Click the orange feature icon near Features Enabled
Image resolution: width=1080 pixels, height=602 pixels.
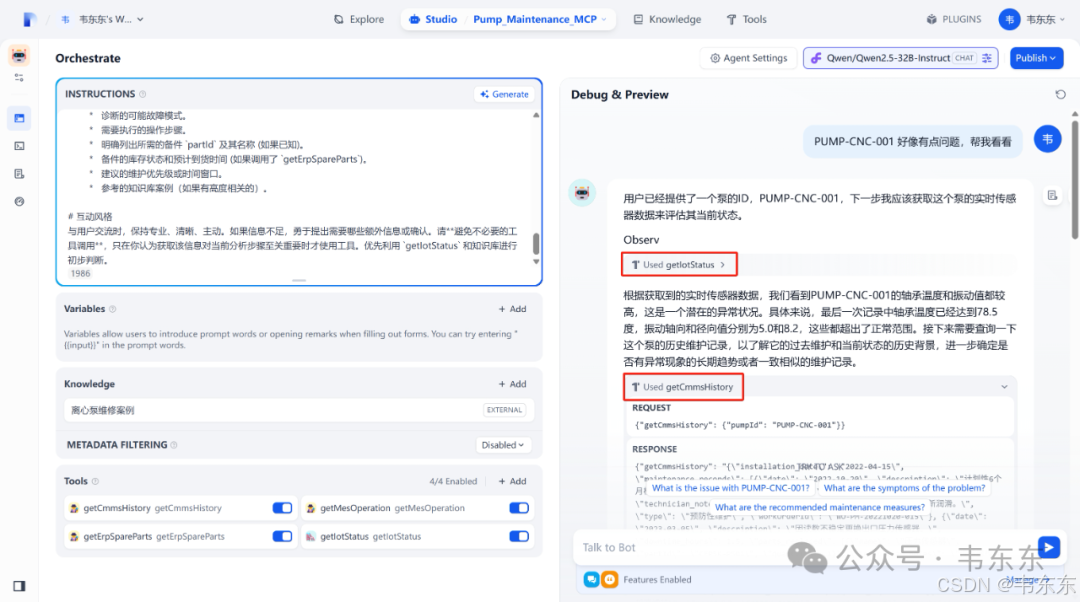click(x=610, y=579)
